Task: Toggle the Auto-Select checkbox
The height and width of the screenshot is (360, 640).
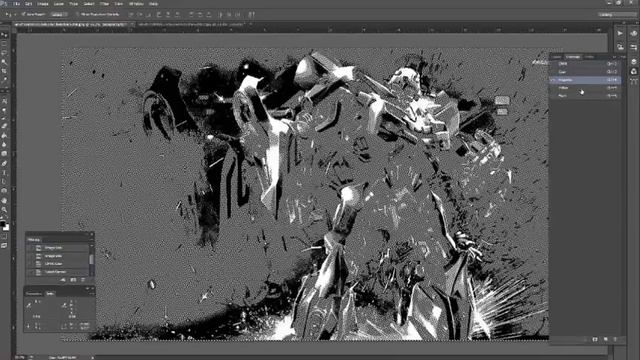Action: coord(24,14)
